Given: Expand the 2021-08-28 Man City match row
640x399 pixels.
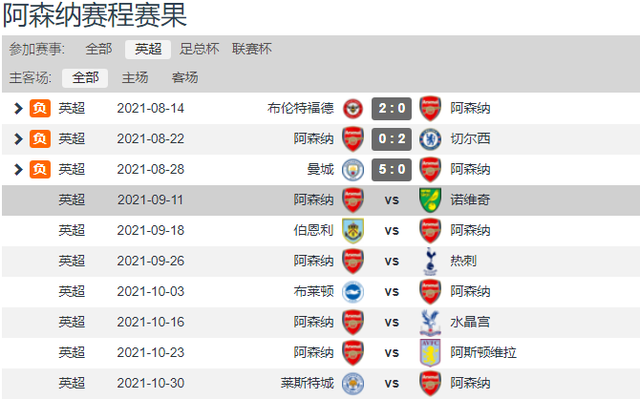Looking at the screenshot, I should pyautogui.click(x=18, y=169).
